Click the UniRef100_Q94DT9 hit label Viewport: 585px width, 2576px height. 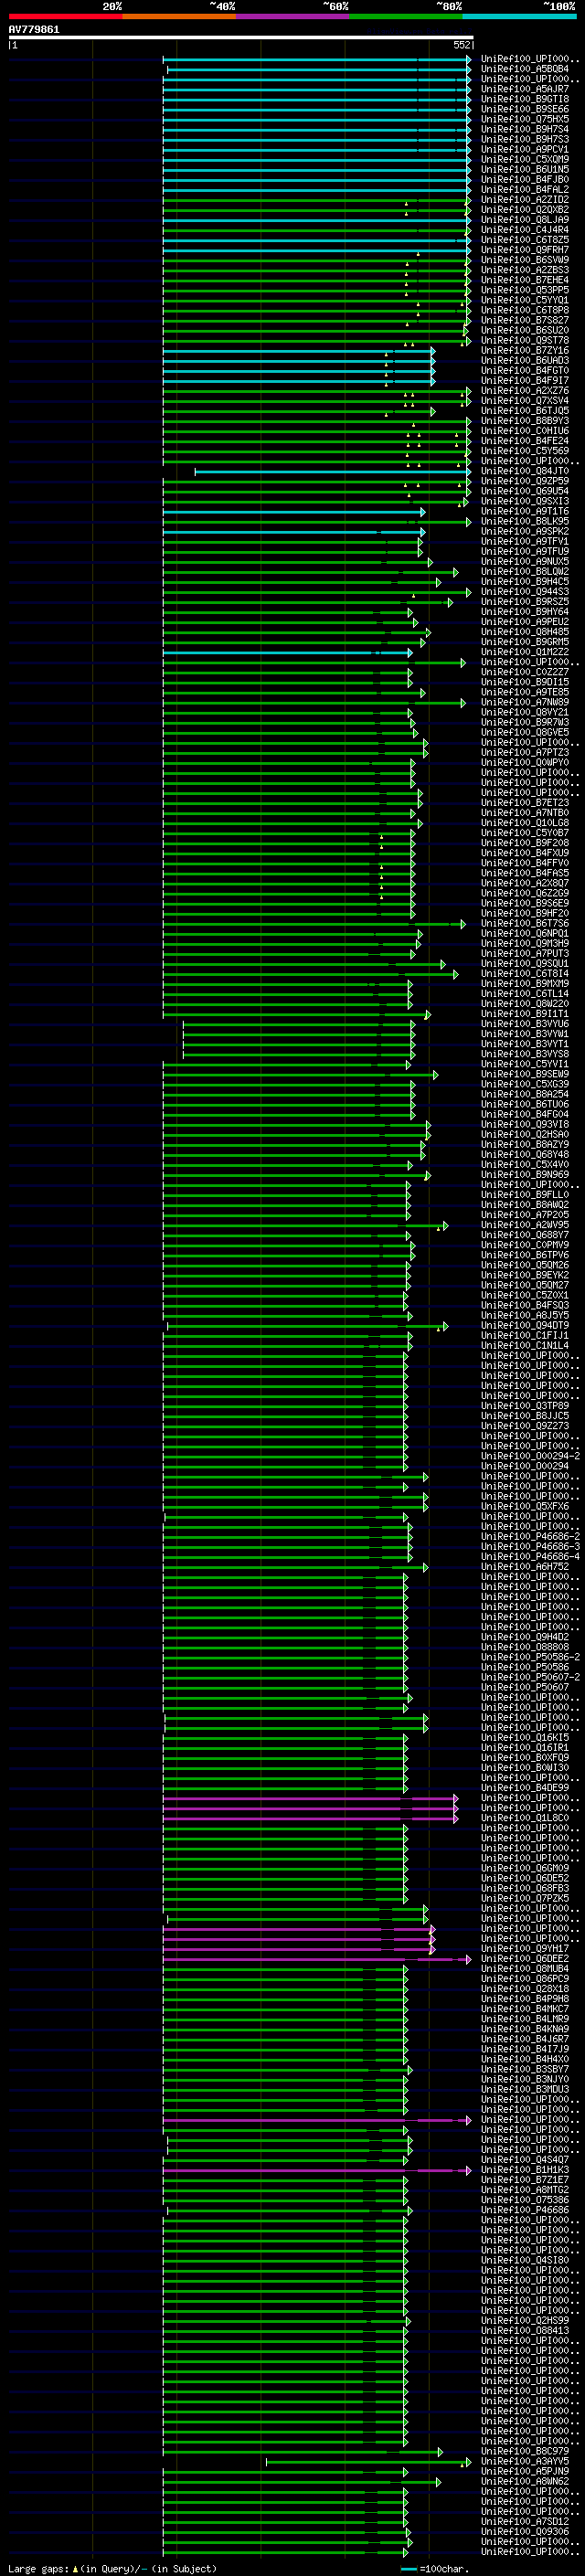525,1326
